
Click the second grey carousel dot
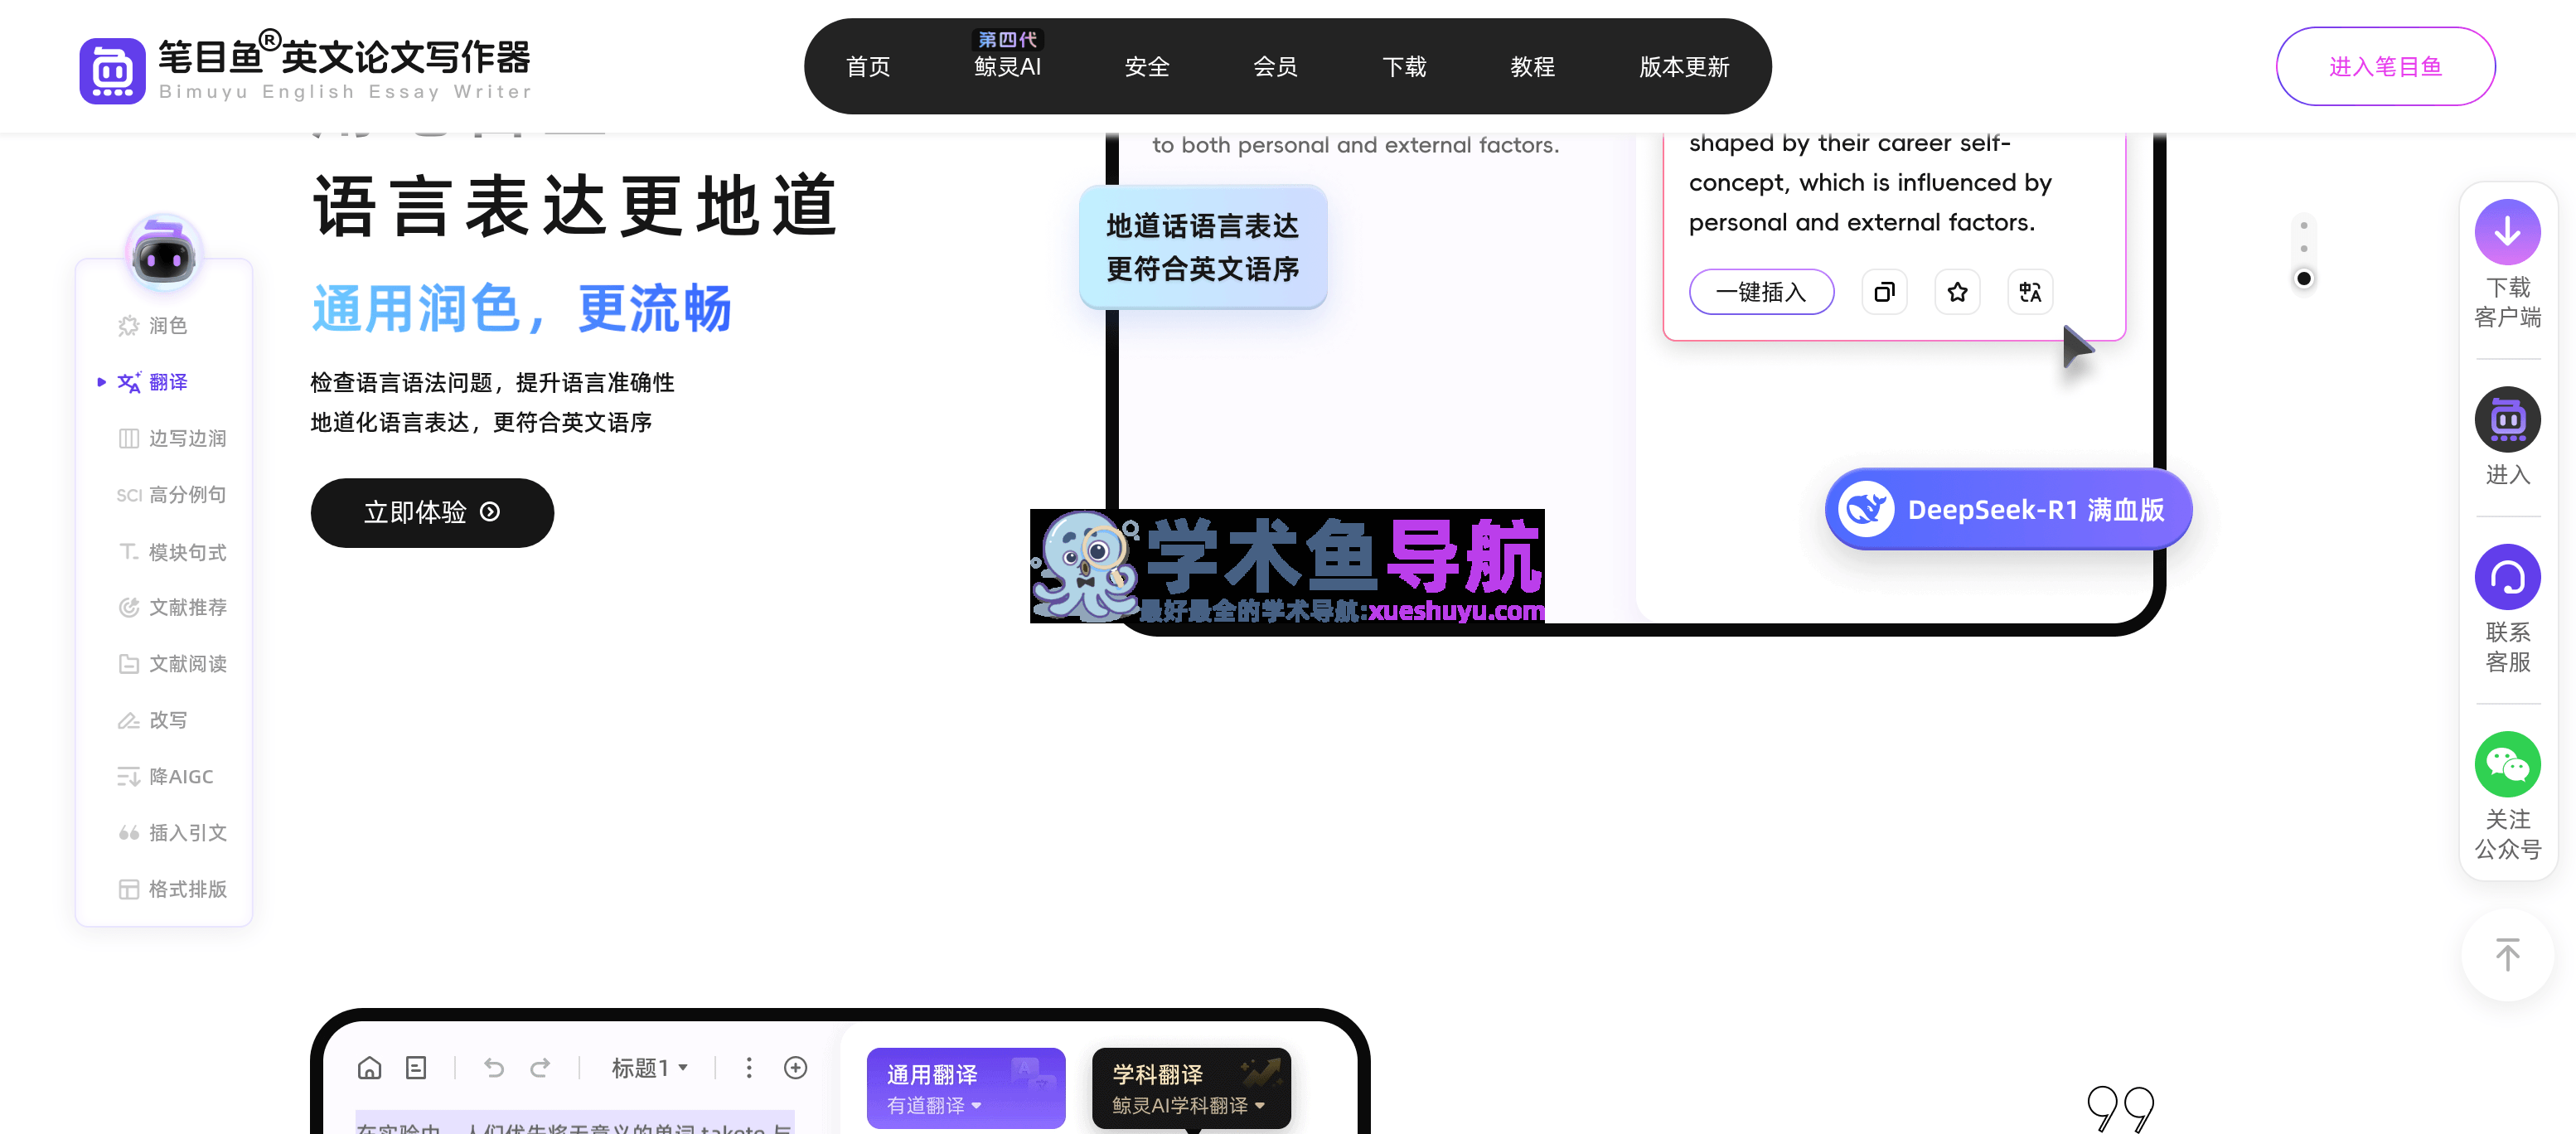2303,248
